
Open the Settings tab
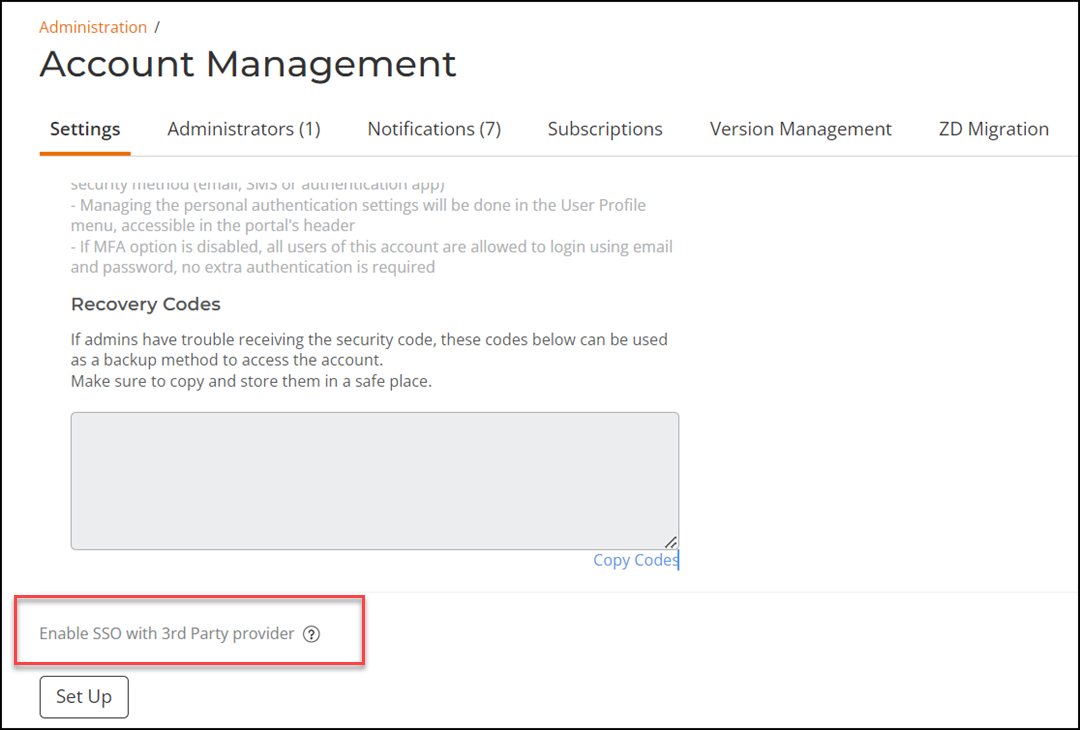pyautogui.click(x=85, y=129)
